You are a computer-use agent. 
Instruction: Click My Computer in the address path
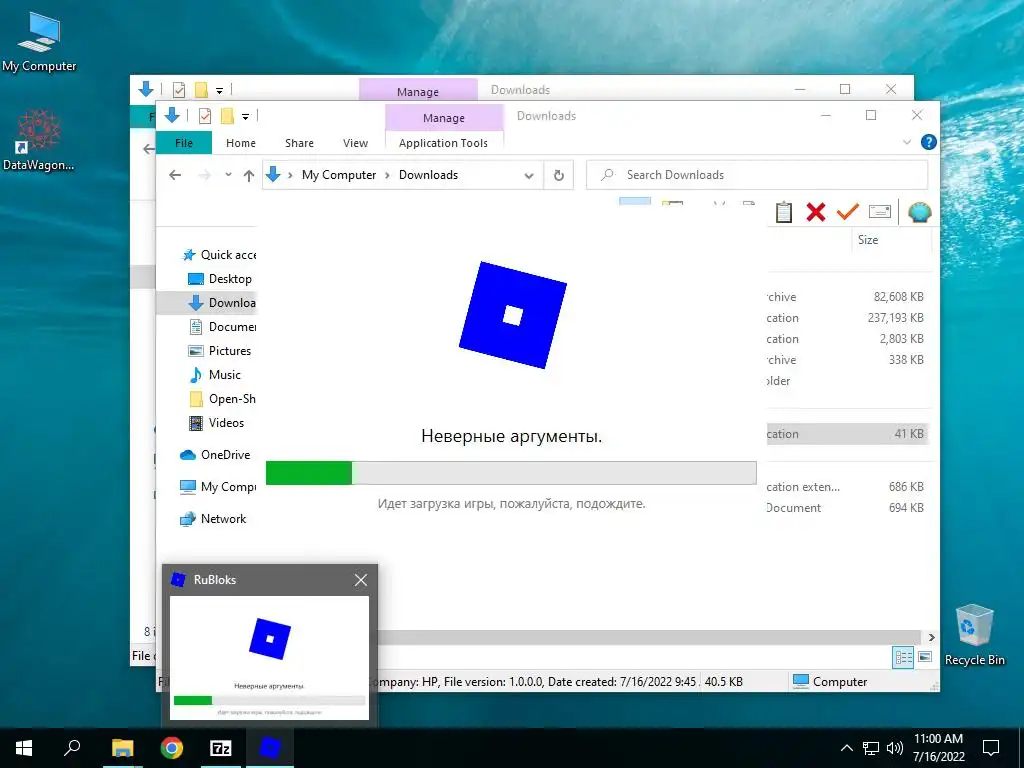(339, 175)
